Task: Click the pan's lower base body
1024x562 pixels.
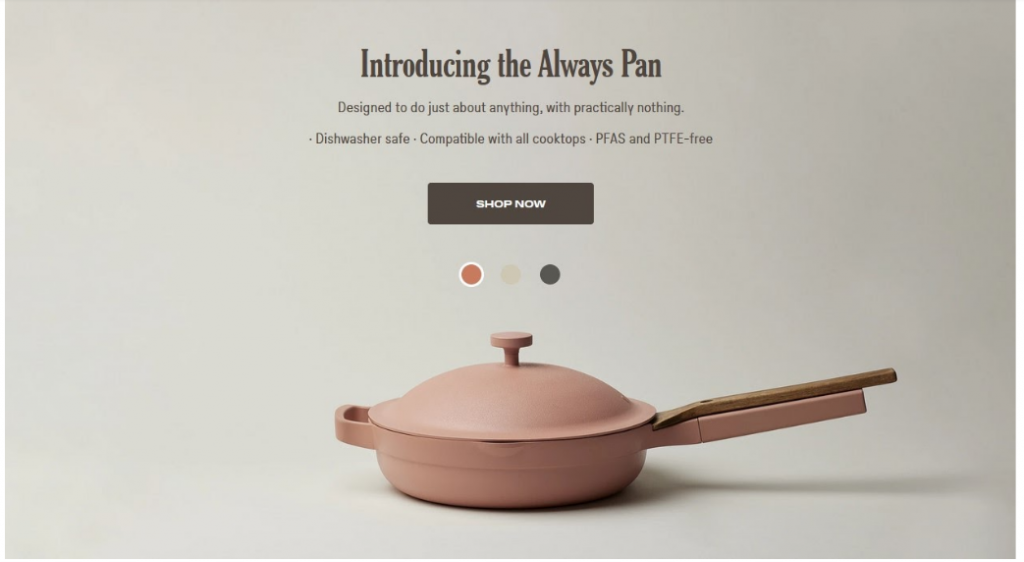Action: 509,473
